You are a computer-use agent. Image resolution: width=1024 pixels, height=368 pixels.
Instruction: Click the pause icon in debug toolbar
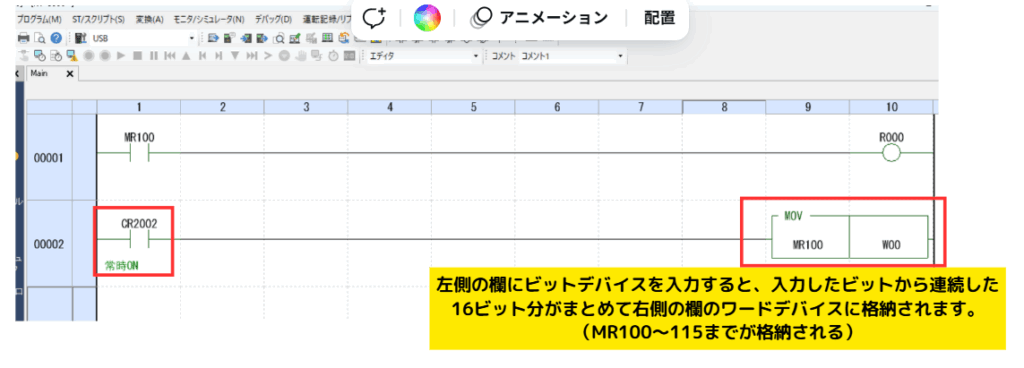click(x=153, y=56)
